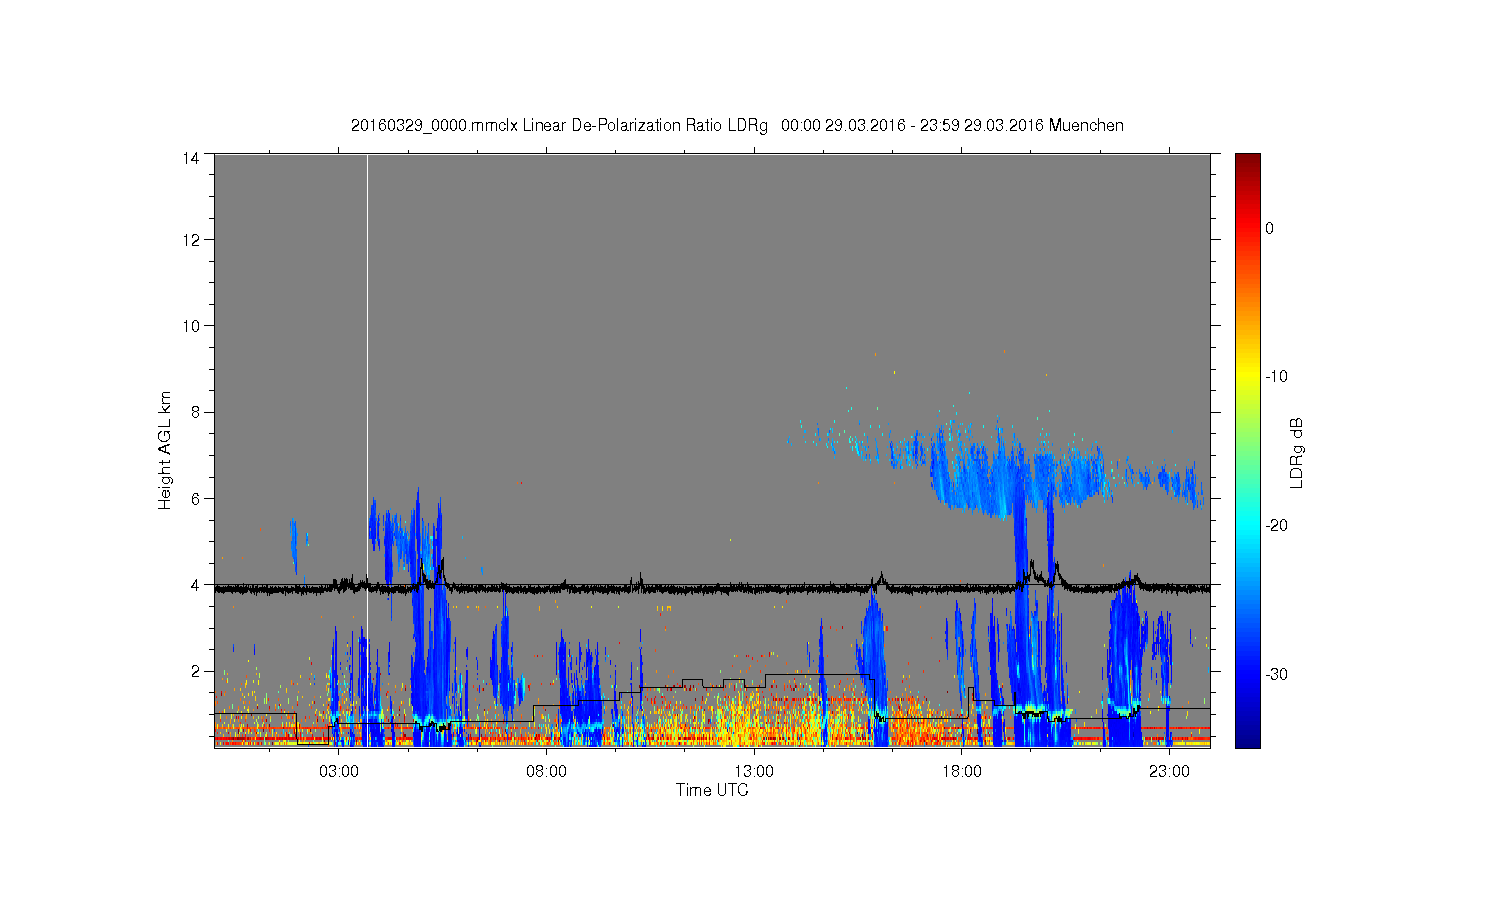The image size is (1500, 900).
Task: Click the 08:00 time tick label
Action: click(x=547, y=772)
